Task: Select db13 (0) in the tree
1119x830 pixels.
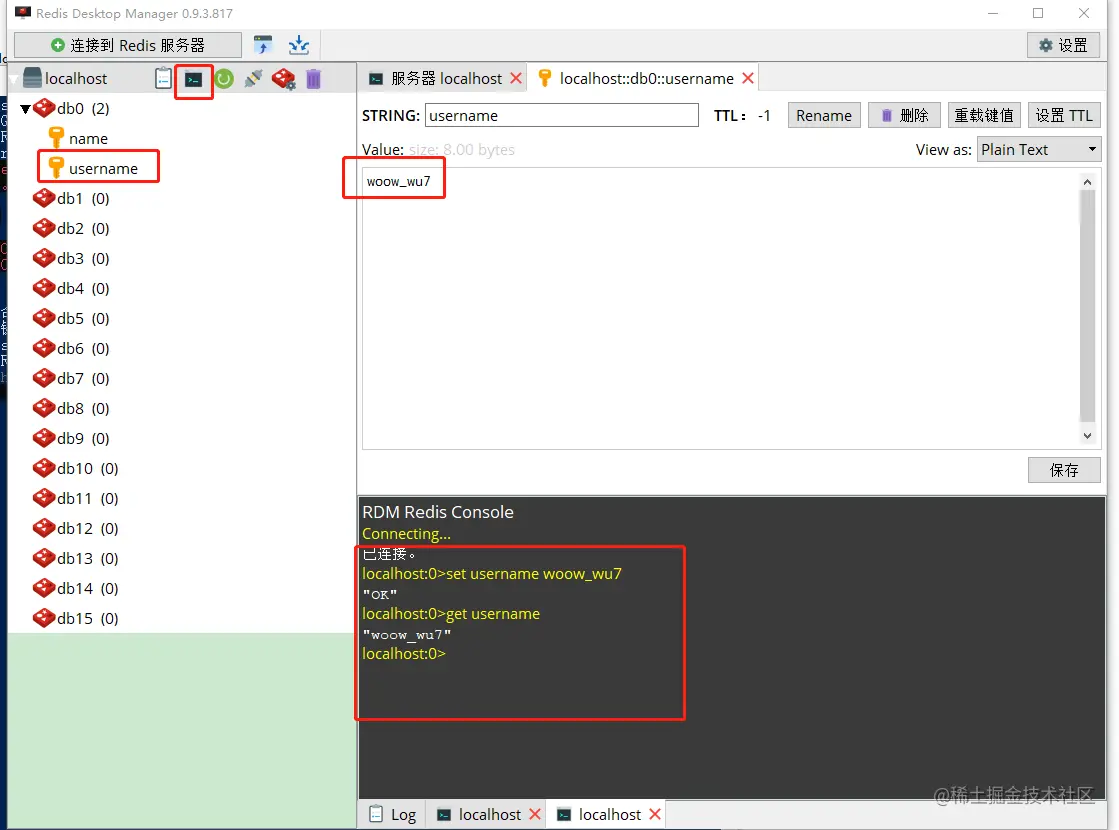Action: [x=87, y=558]
